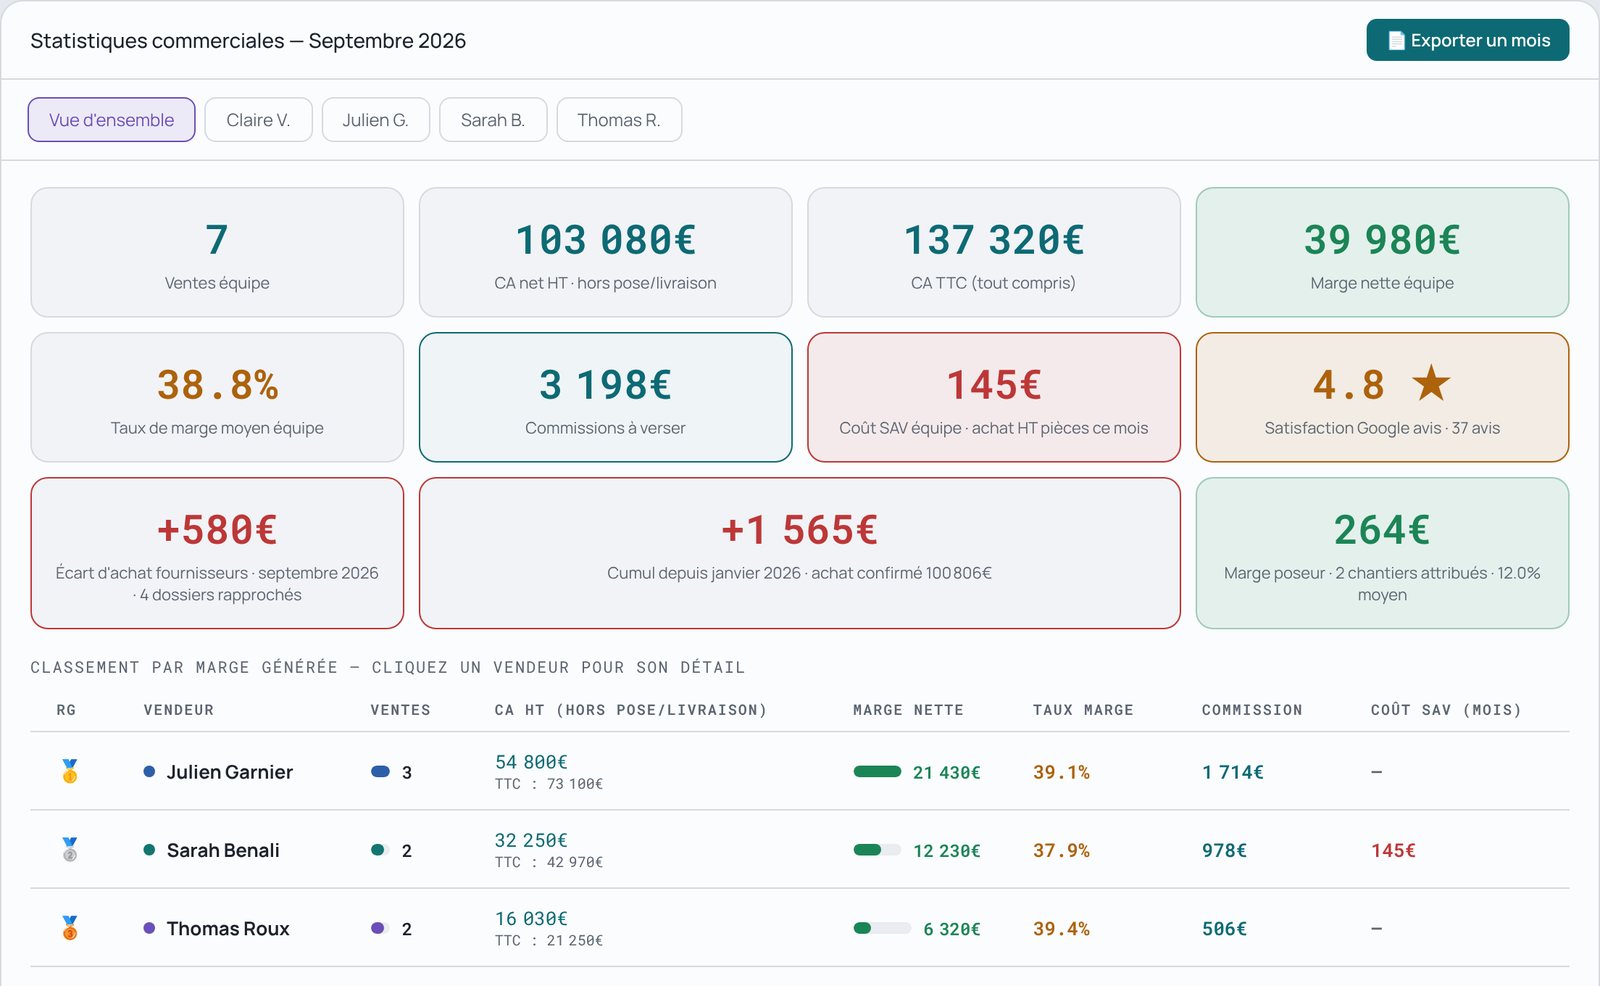Open Julien Garnier's seller detail

pyautogui.click(x=799, y=771)
